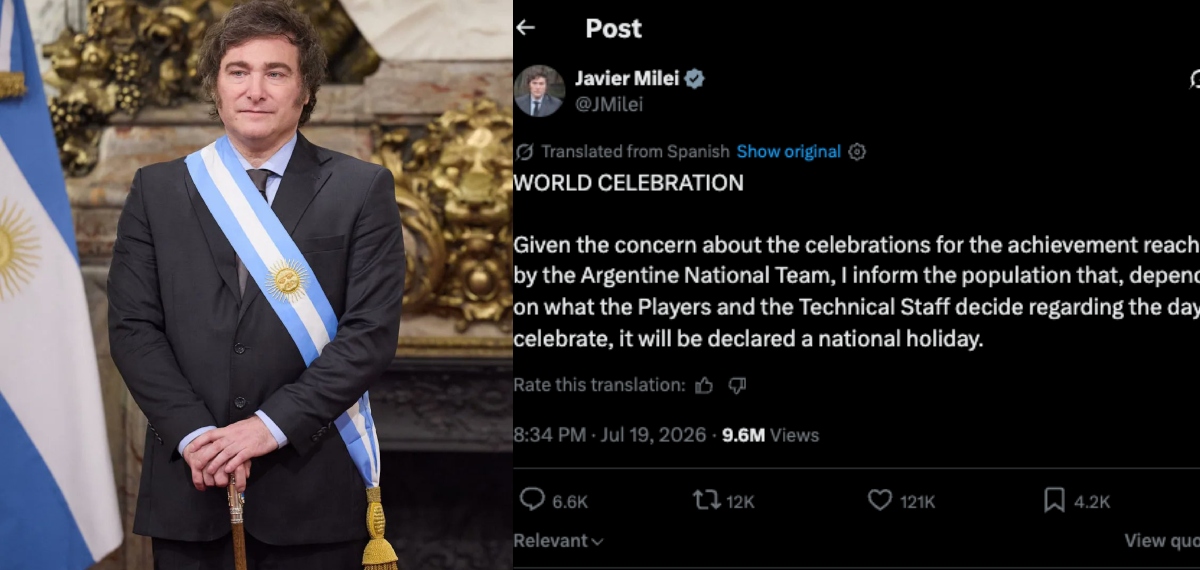
Task: Repost using the retweet icon
Action: pos(706,500)
